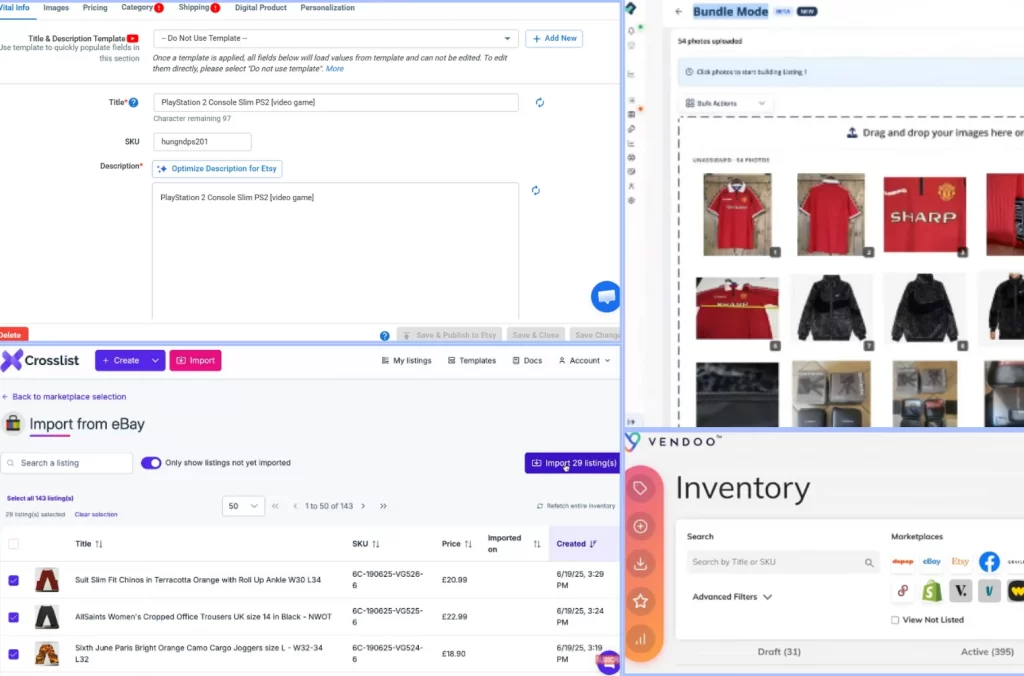Image resolution: width=1024 pixels, height=676 pixels.
Task: Open the Account dropdown menu
Action: pos(584,361)
